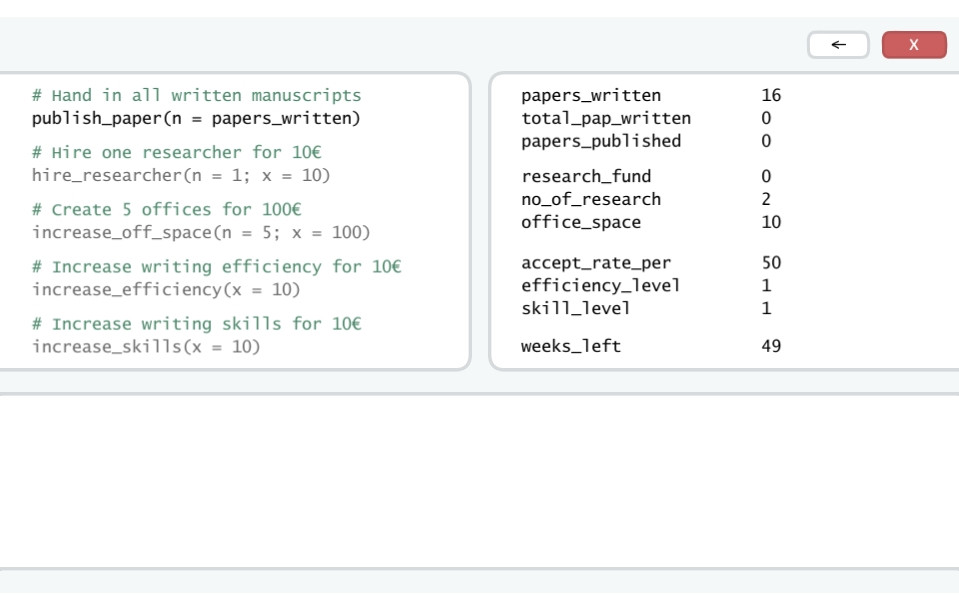Image resolution: width=959 pixels, height=596 pixels.
Task: Click the research_fund variable label
Action: (x=586, y=176)
